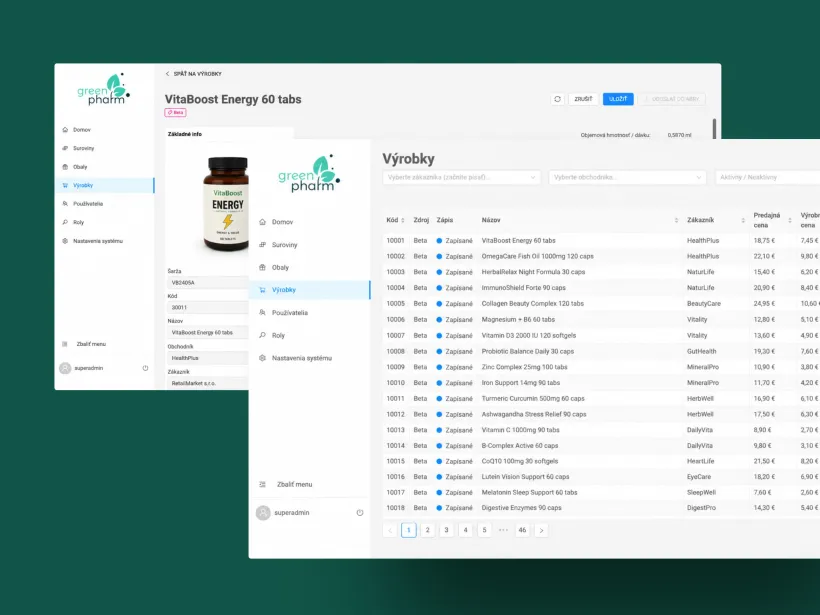Click the VitaBoost Energy bottle image
820x615 pixels.
point(226,204)
